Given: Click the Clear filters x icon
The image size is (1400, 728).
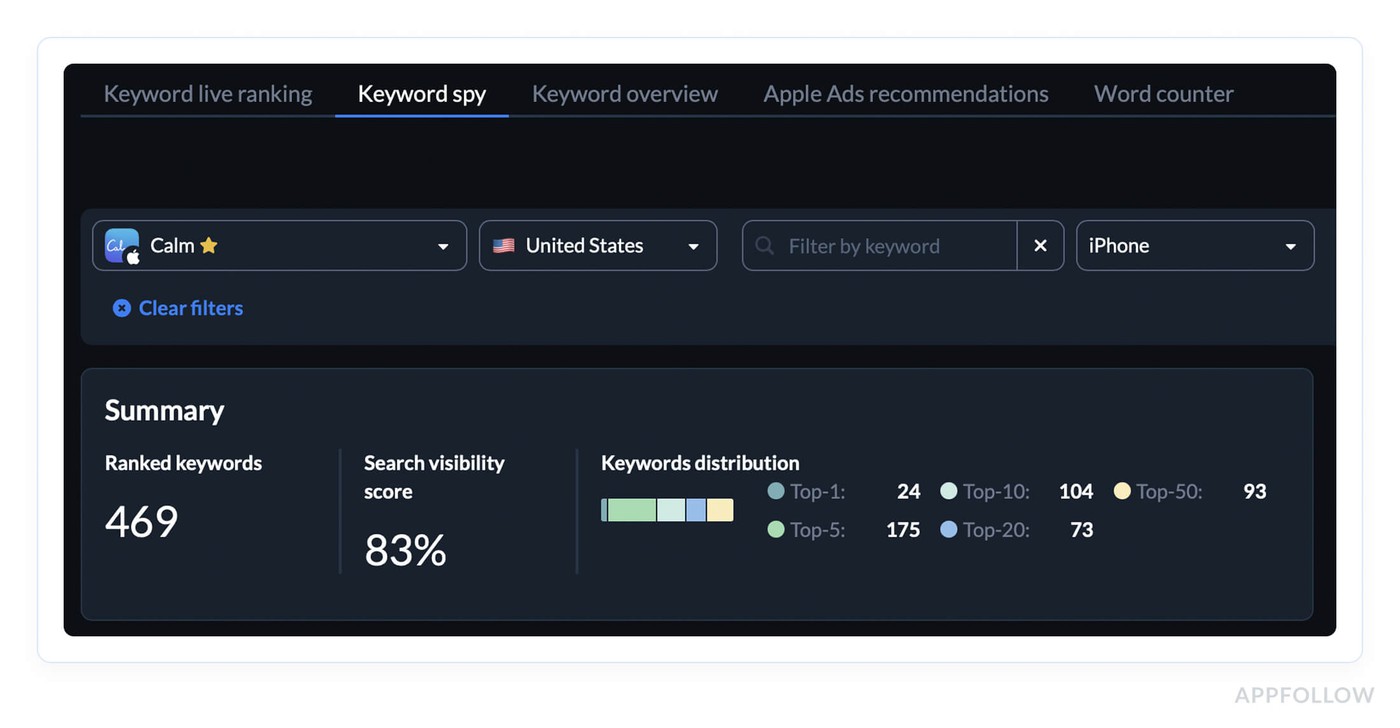Looking at the screenshot, I should [122, 308].
